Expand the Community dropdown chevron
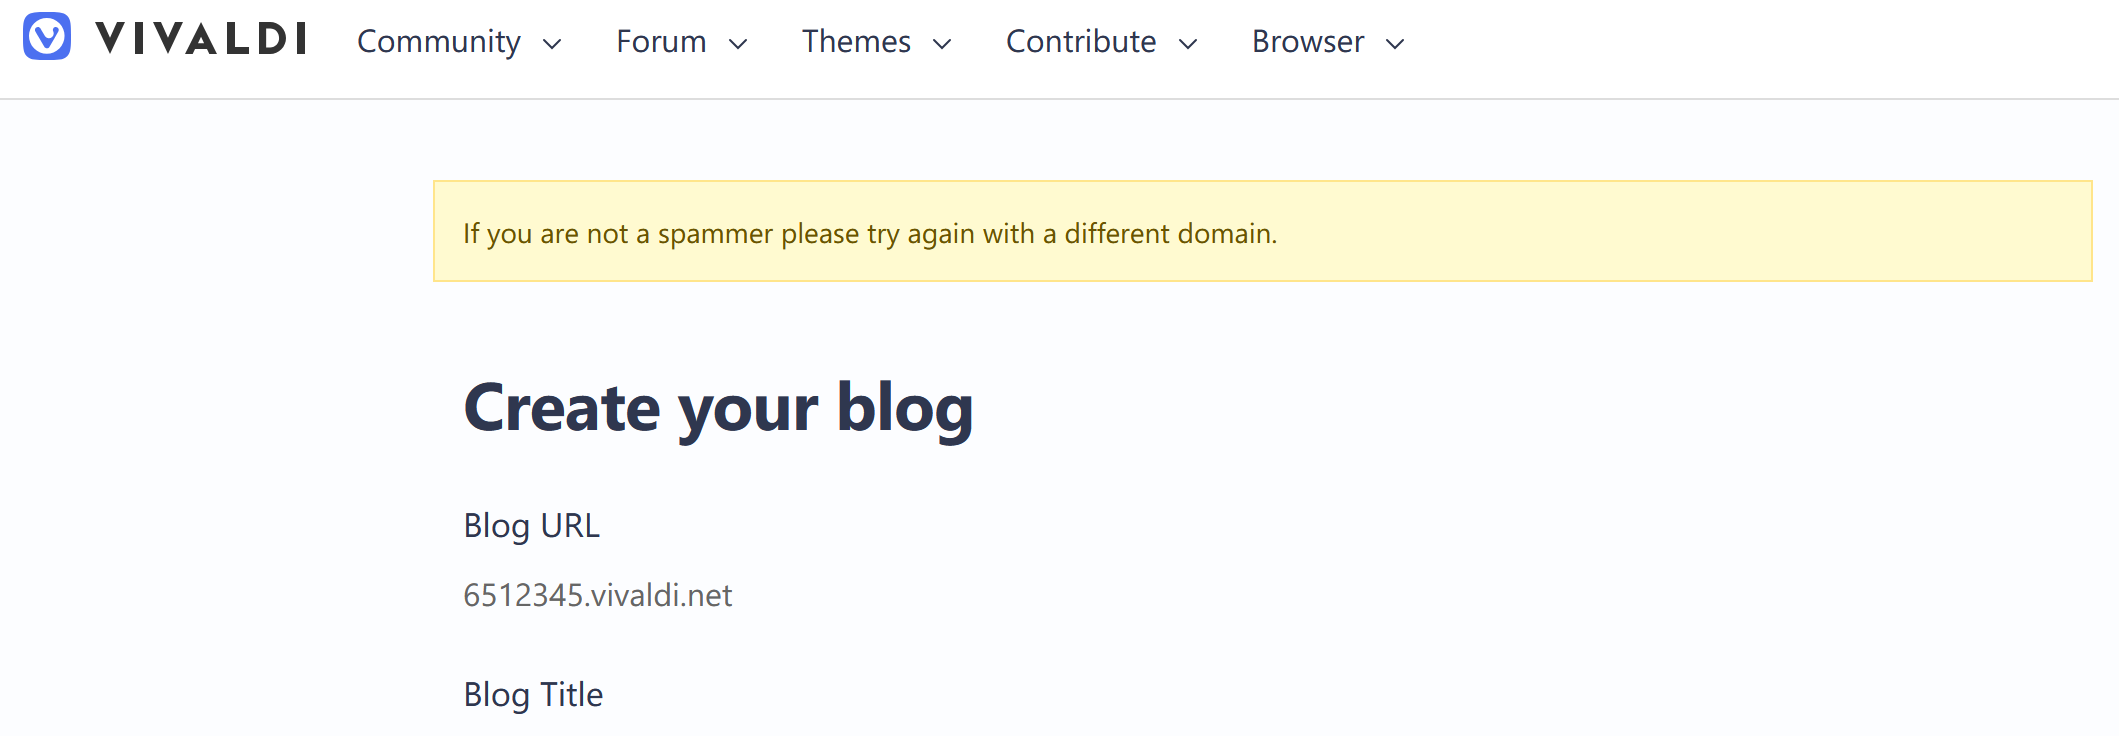Screen dimensions: 2119x736 pyautogui.click(x=552, y=44)
